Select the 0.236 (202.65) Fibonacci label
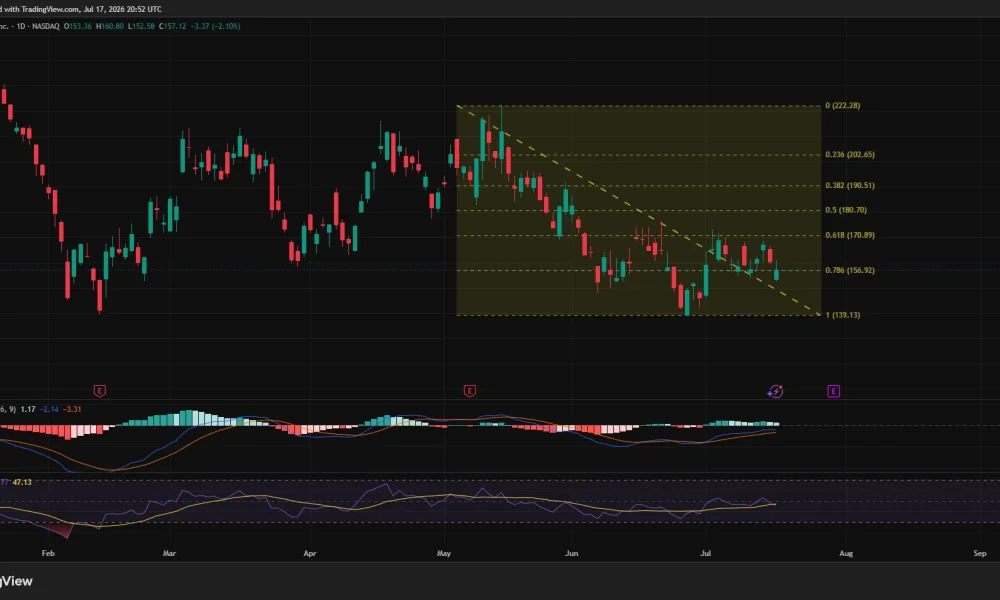 click(849, 155)
